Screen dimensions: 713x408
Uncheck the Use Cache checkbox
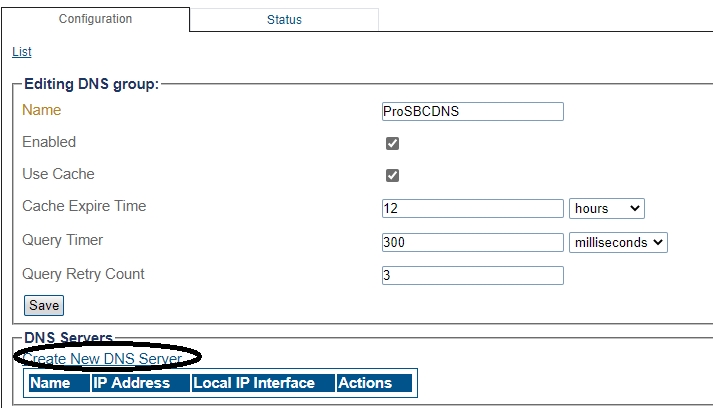coord(392,175)
